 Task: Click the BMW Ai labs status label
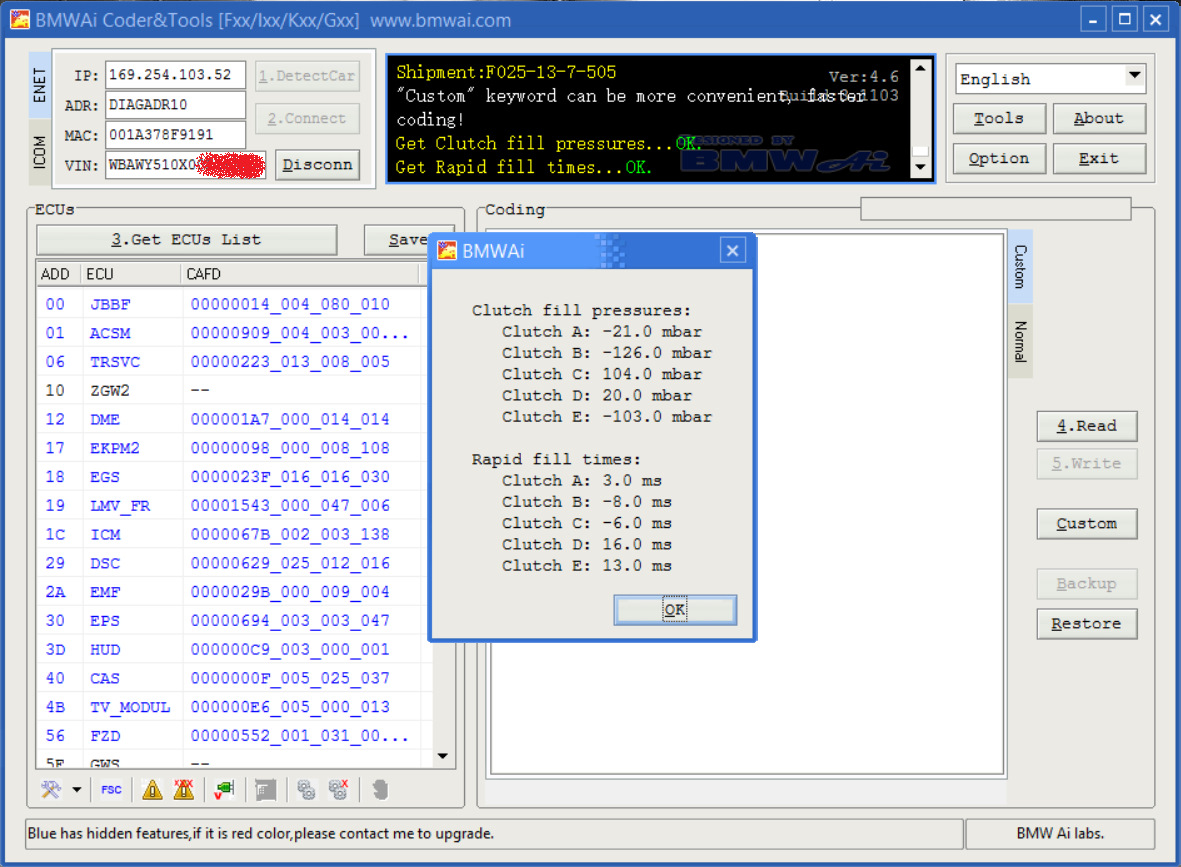[x=1060, y=833]
